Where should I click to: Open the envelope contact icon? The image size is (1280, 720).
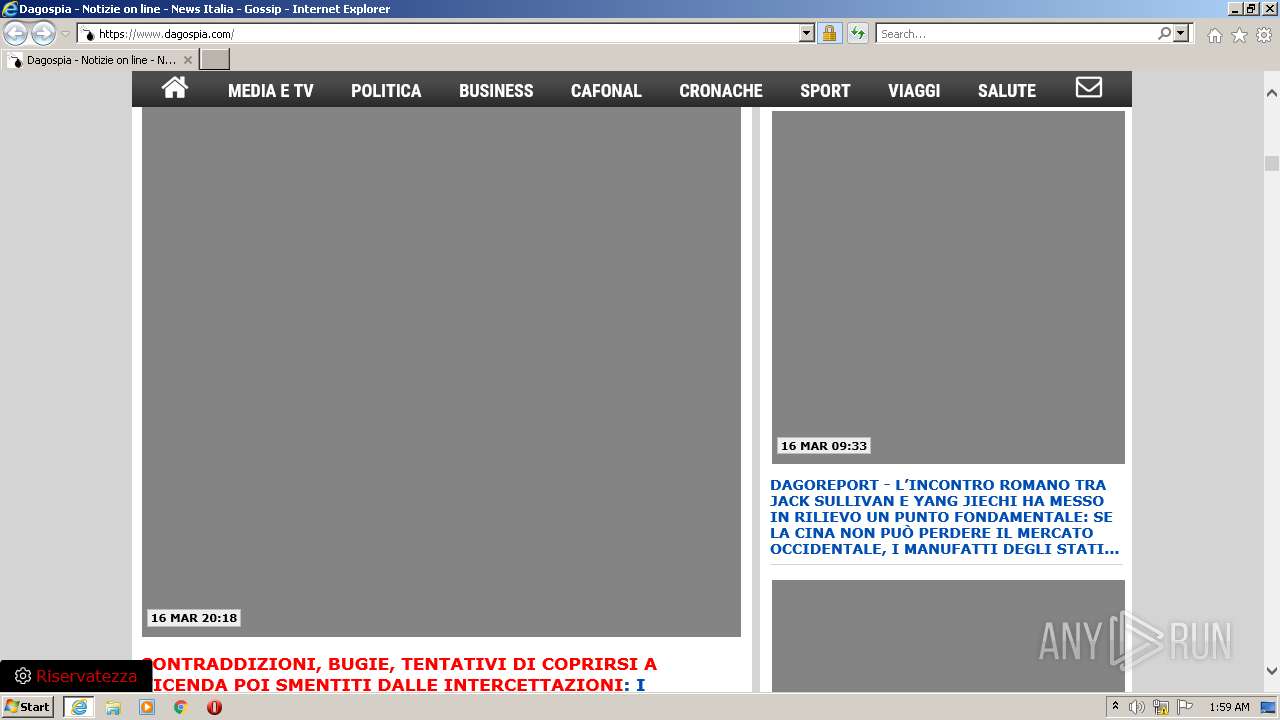(1089, 88)
